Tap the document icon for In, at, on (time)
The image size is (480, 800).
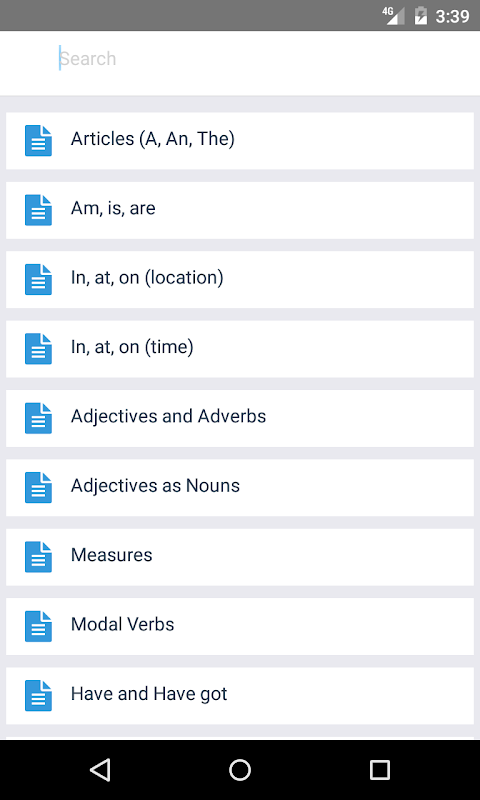click(x=38, y=348)
